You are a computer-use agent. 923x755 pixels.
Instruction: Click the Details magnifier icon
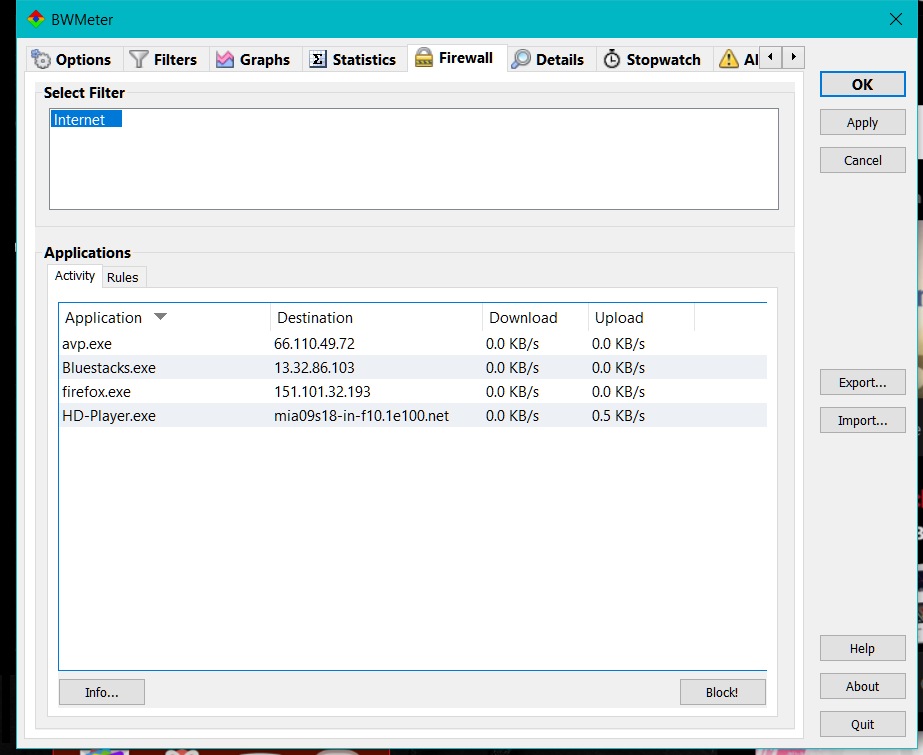point(521,59)
